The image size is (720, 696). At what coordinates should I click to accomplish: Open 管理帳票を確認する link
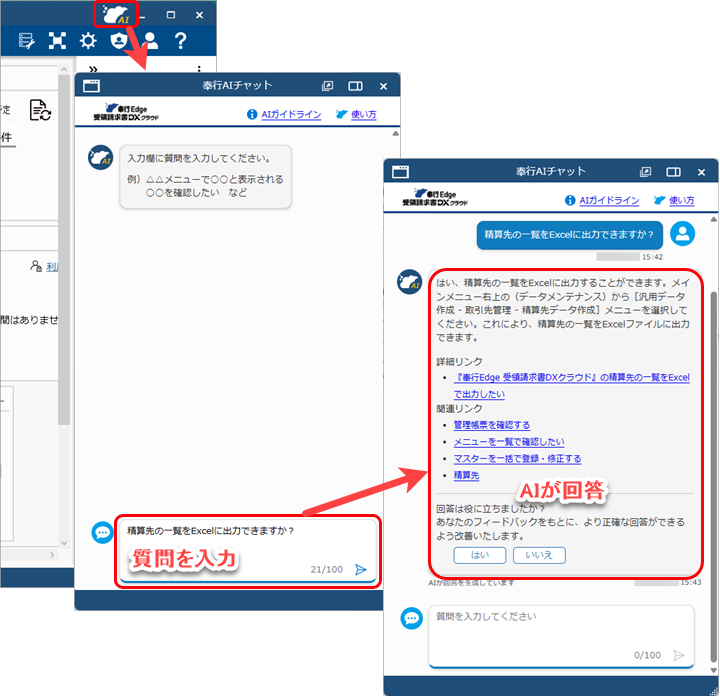pos(492,425)
